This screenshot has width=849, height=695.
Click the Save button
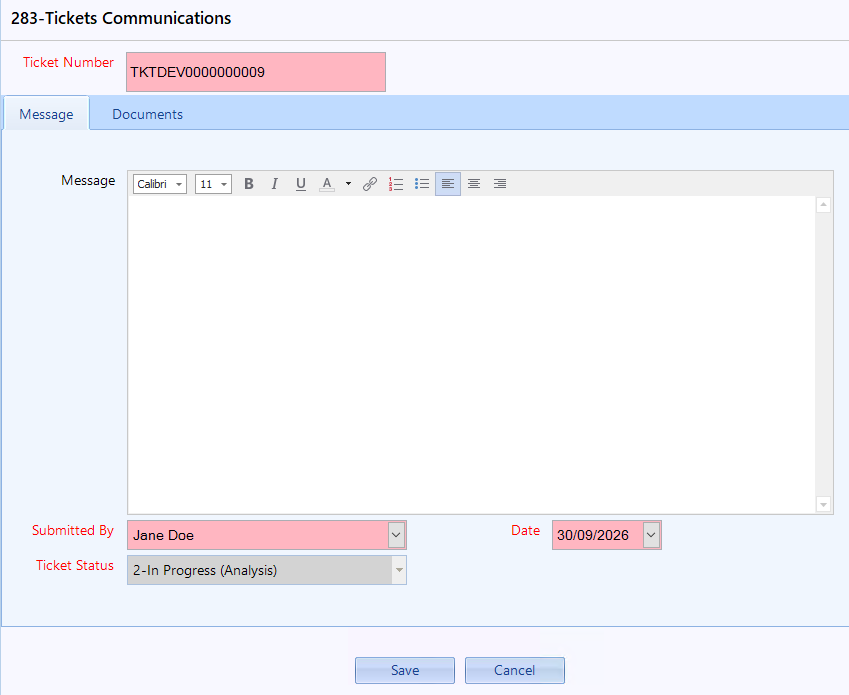pos(405,670)
